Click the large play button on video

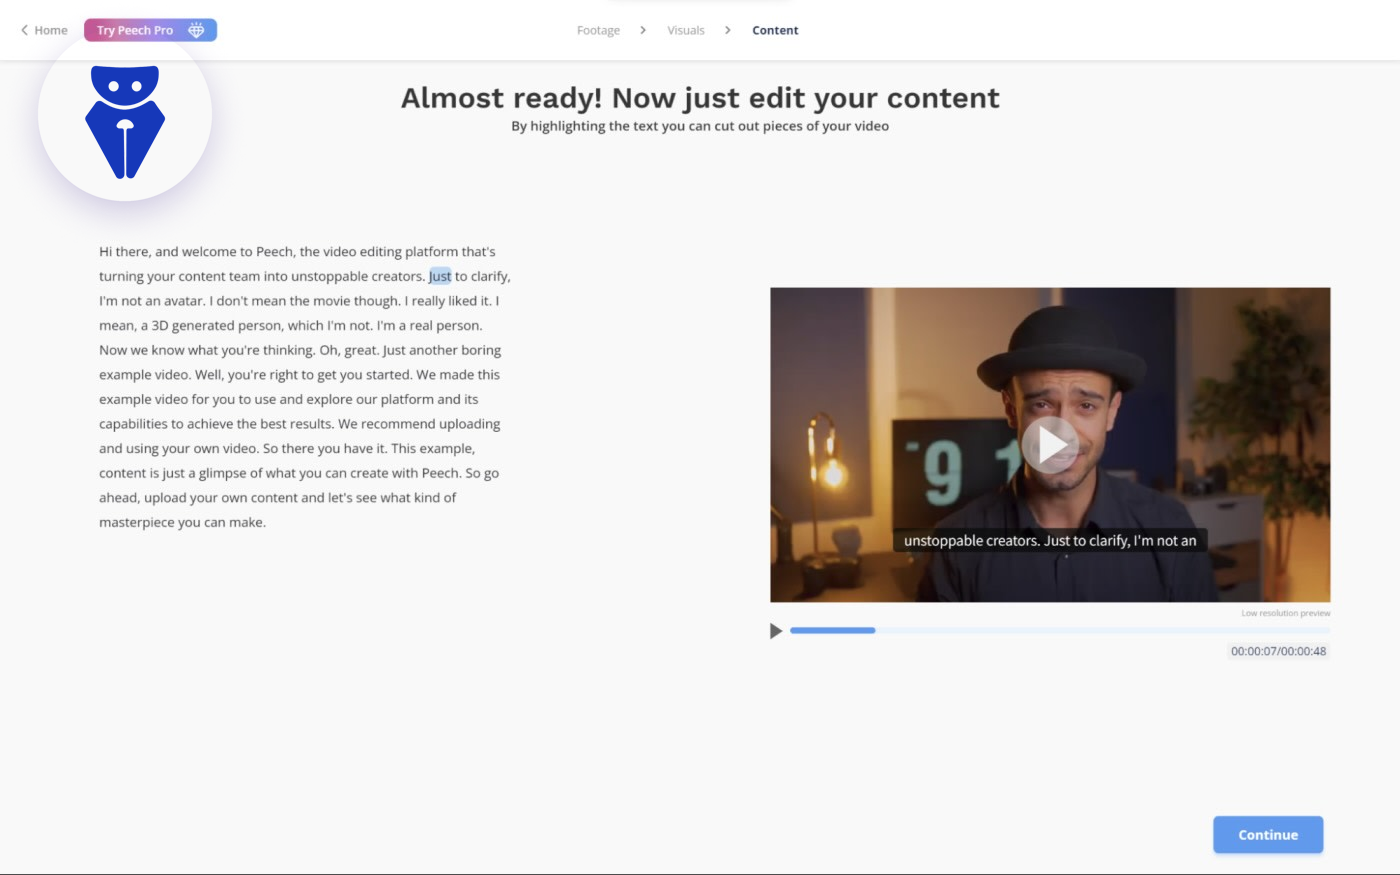pos(1050,445)
